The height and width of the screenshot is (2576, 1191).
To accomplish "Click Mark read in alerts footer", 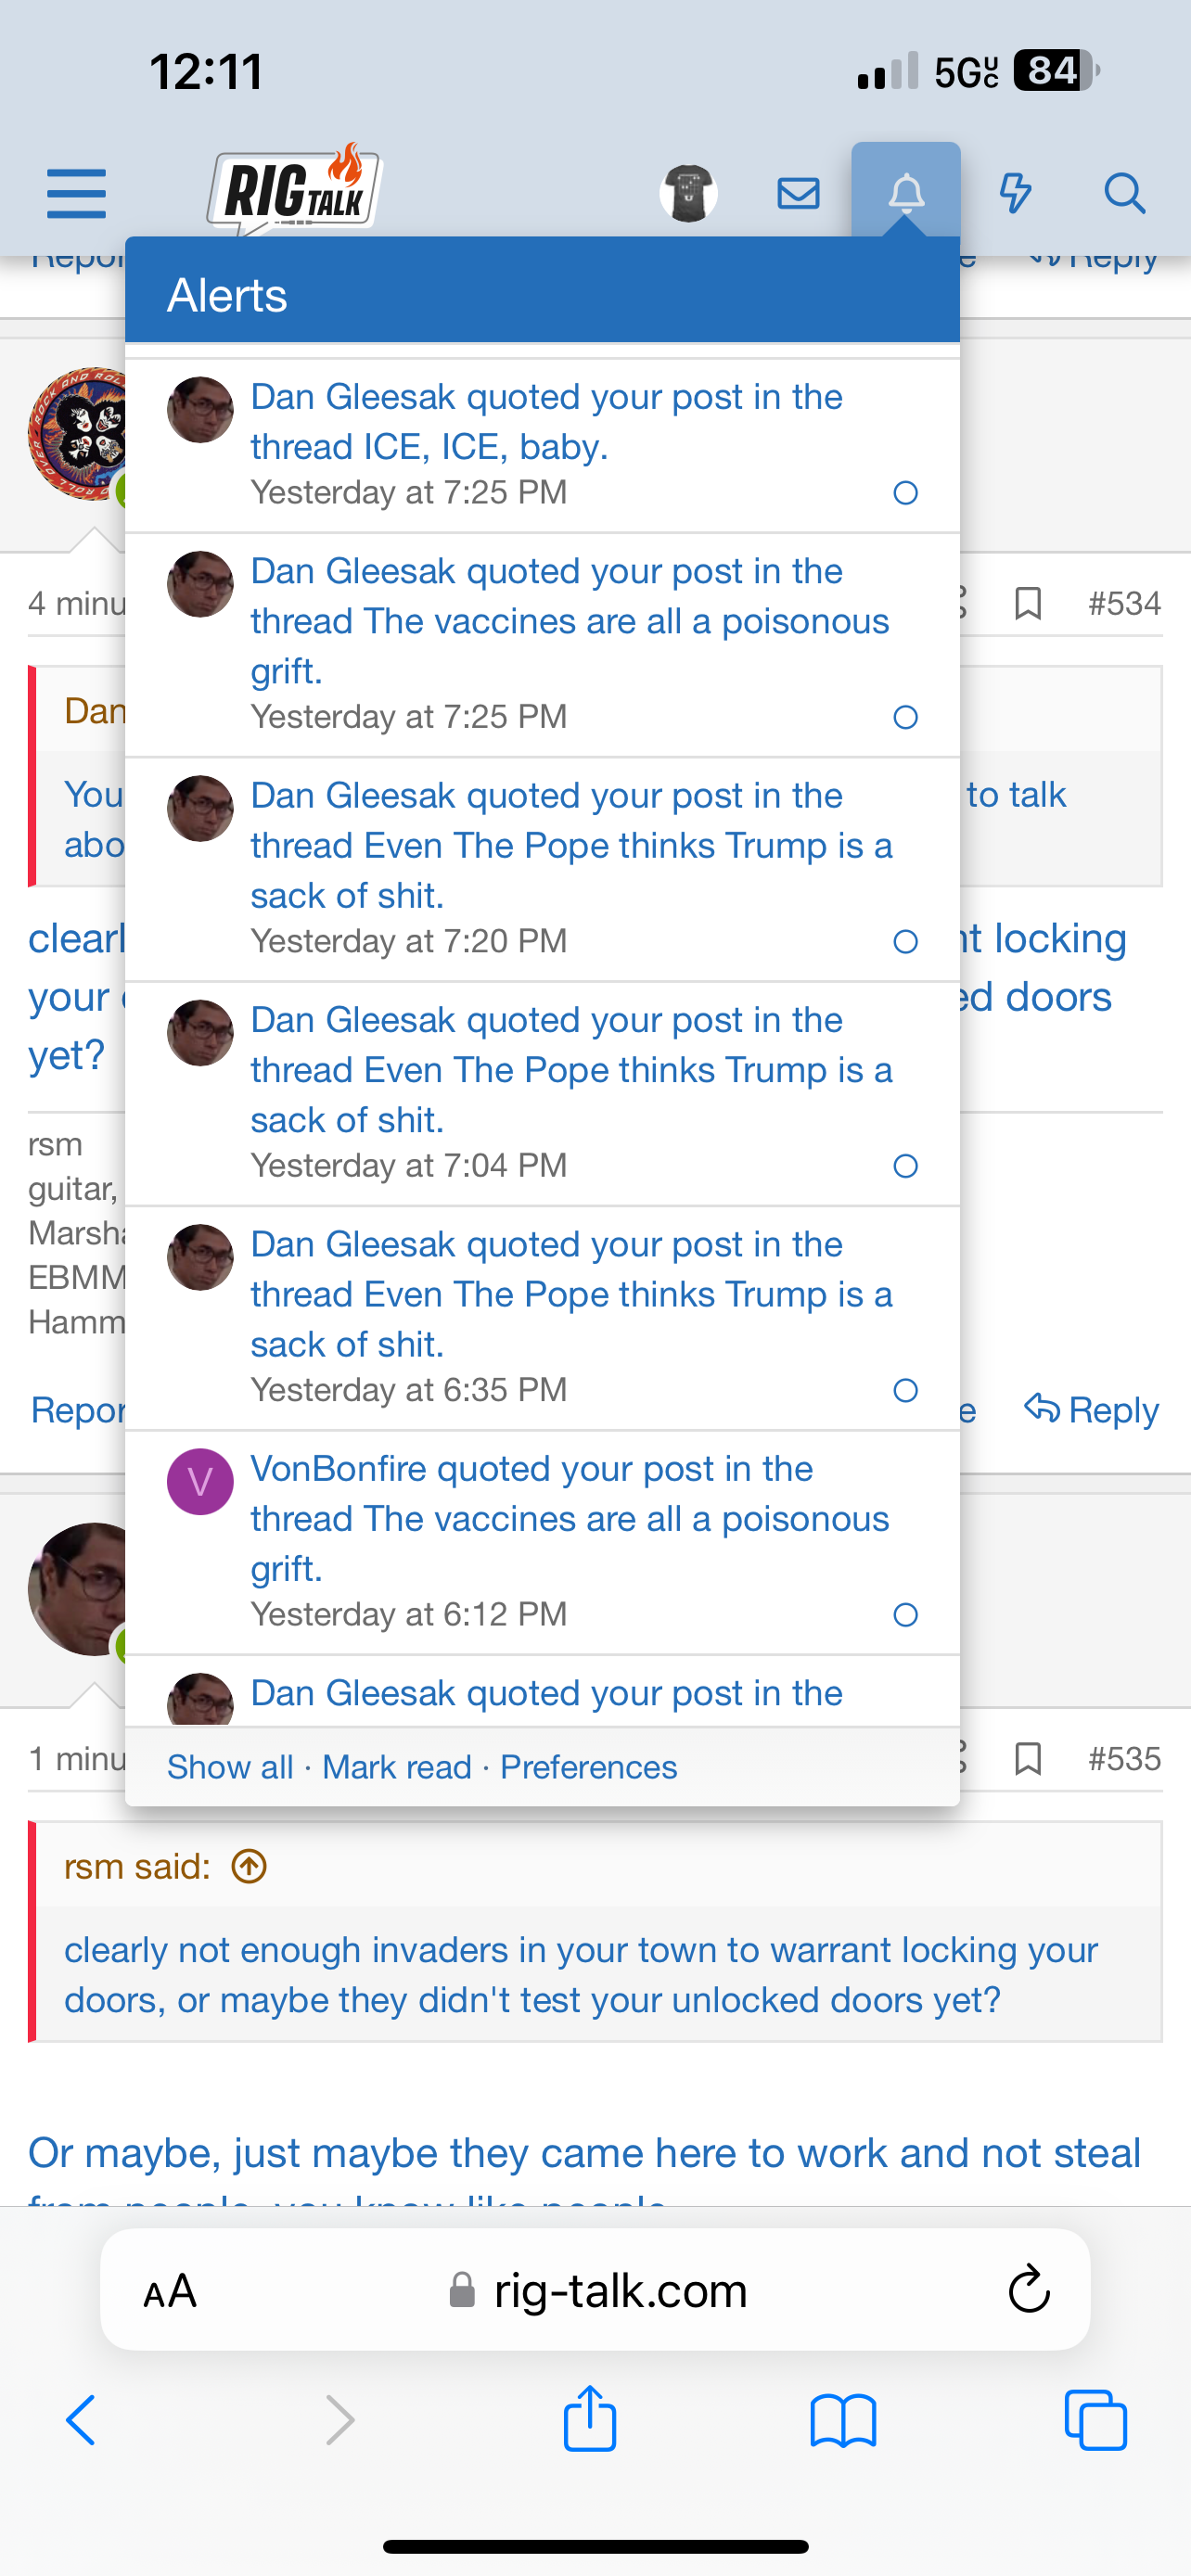I will click(396, 1768).
